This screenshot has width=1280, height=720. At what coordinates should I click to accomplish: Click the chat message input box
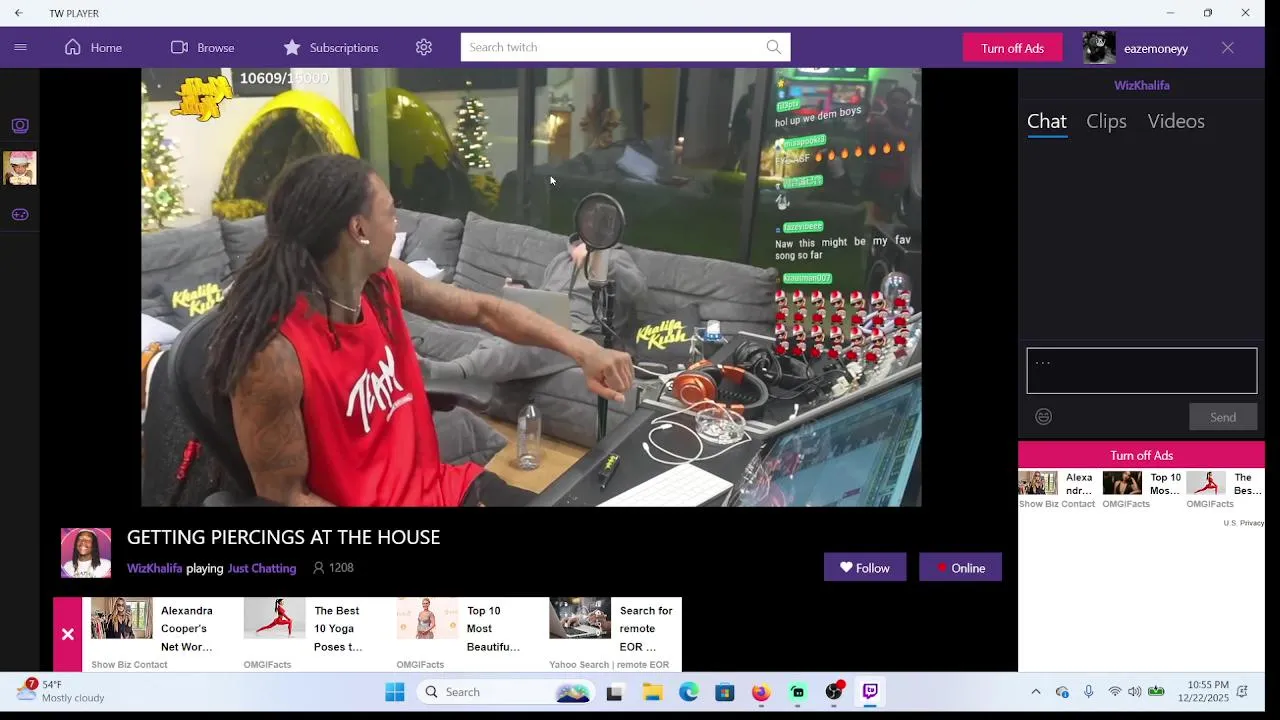click(1141, 371)
